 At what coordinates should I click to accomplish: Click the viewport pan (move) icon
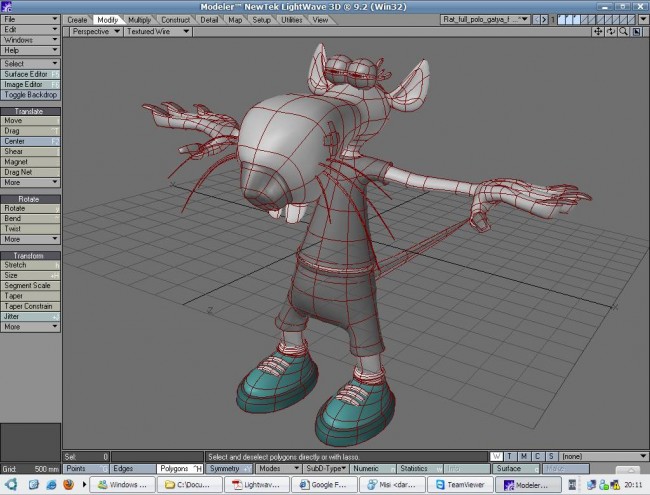(x=598, y=31)
